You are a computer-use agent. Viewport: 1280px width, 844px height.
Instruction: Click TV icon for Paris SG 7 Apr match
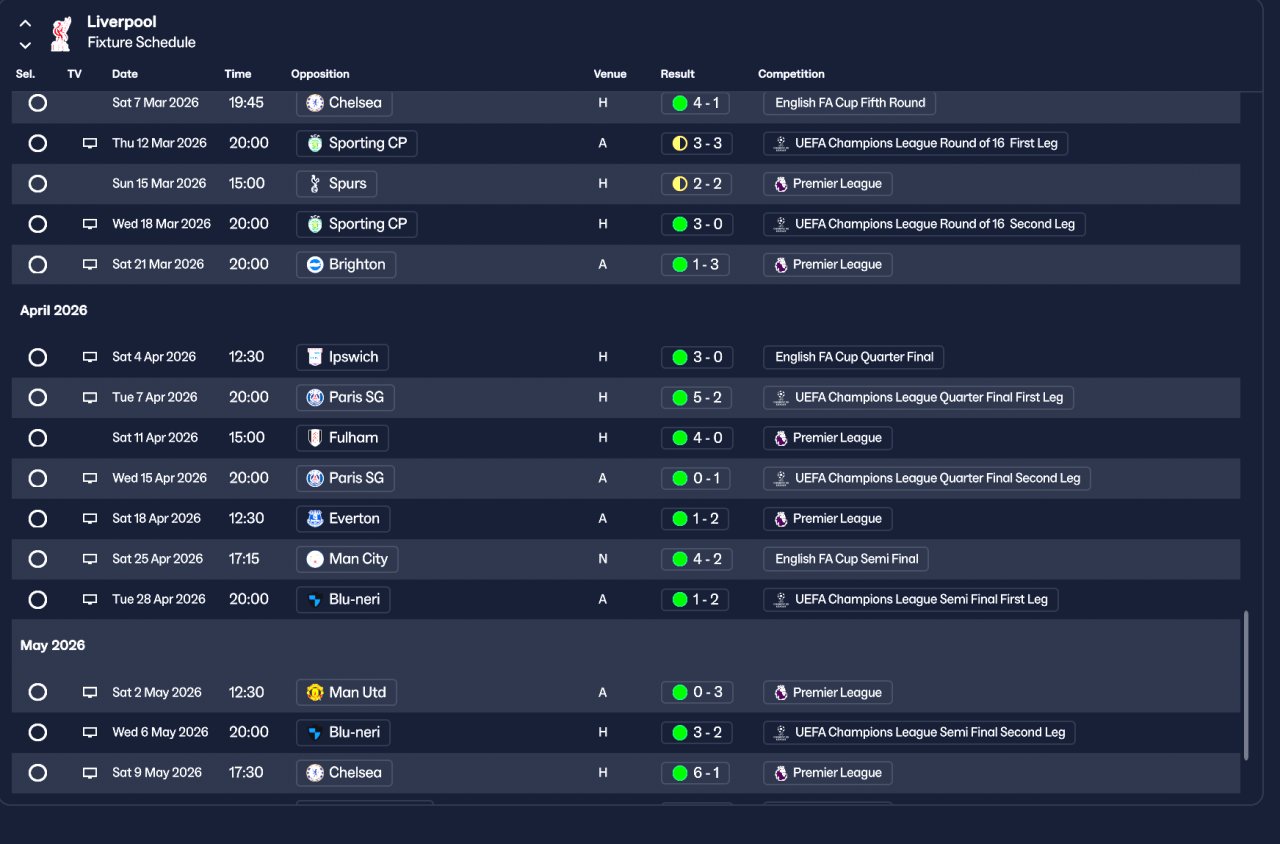pyautogui.click(x=90, y=398)
